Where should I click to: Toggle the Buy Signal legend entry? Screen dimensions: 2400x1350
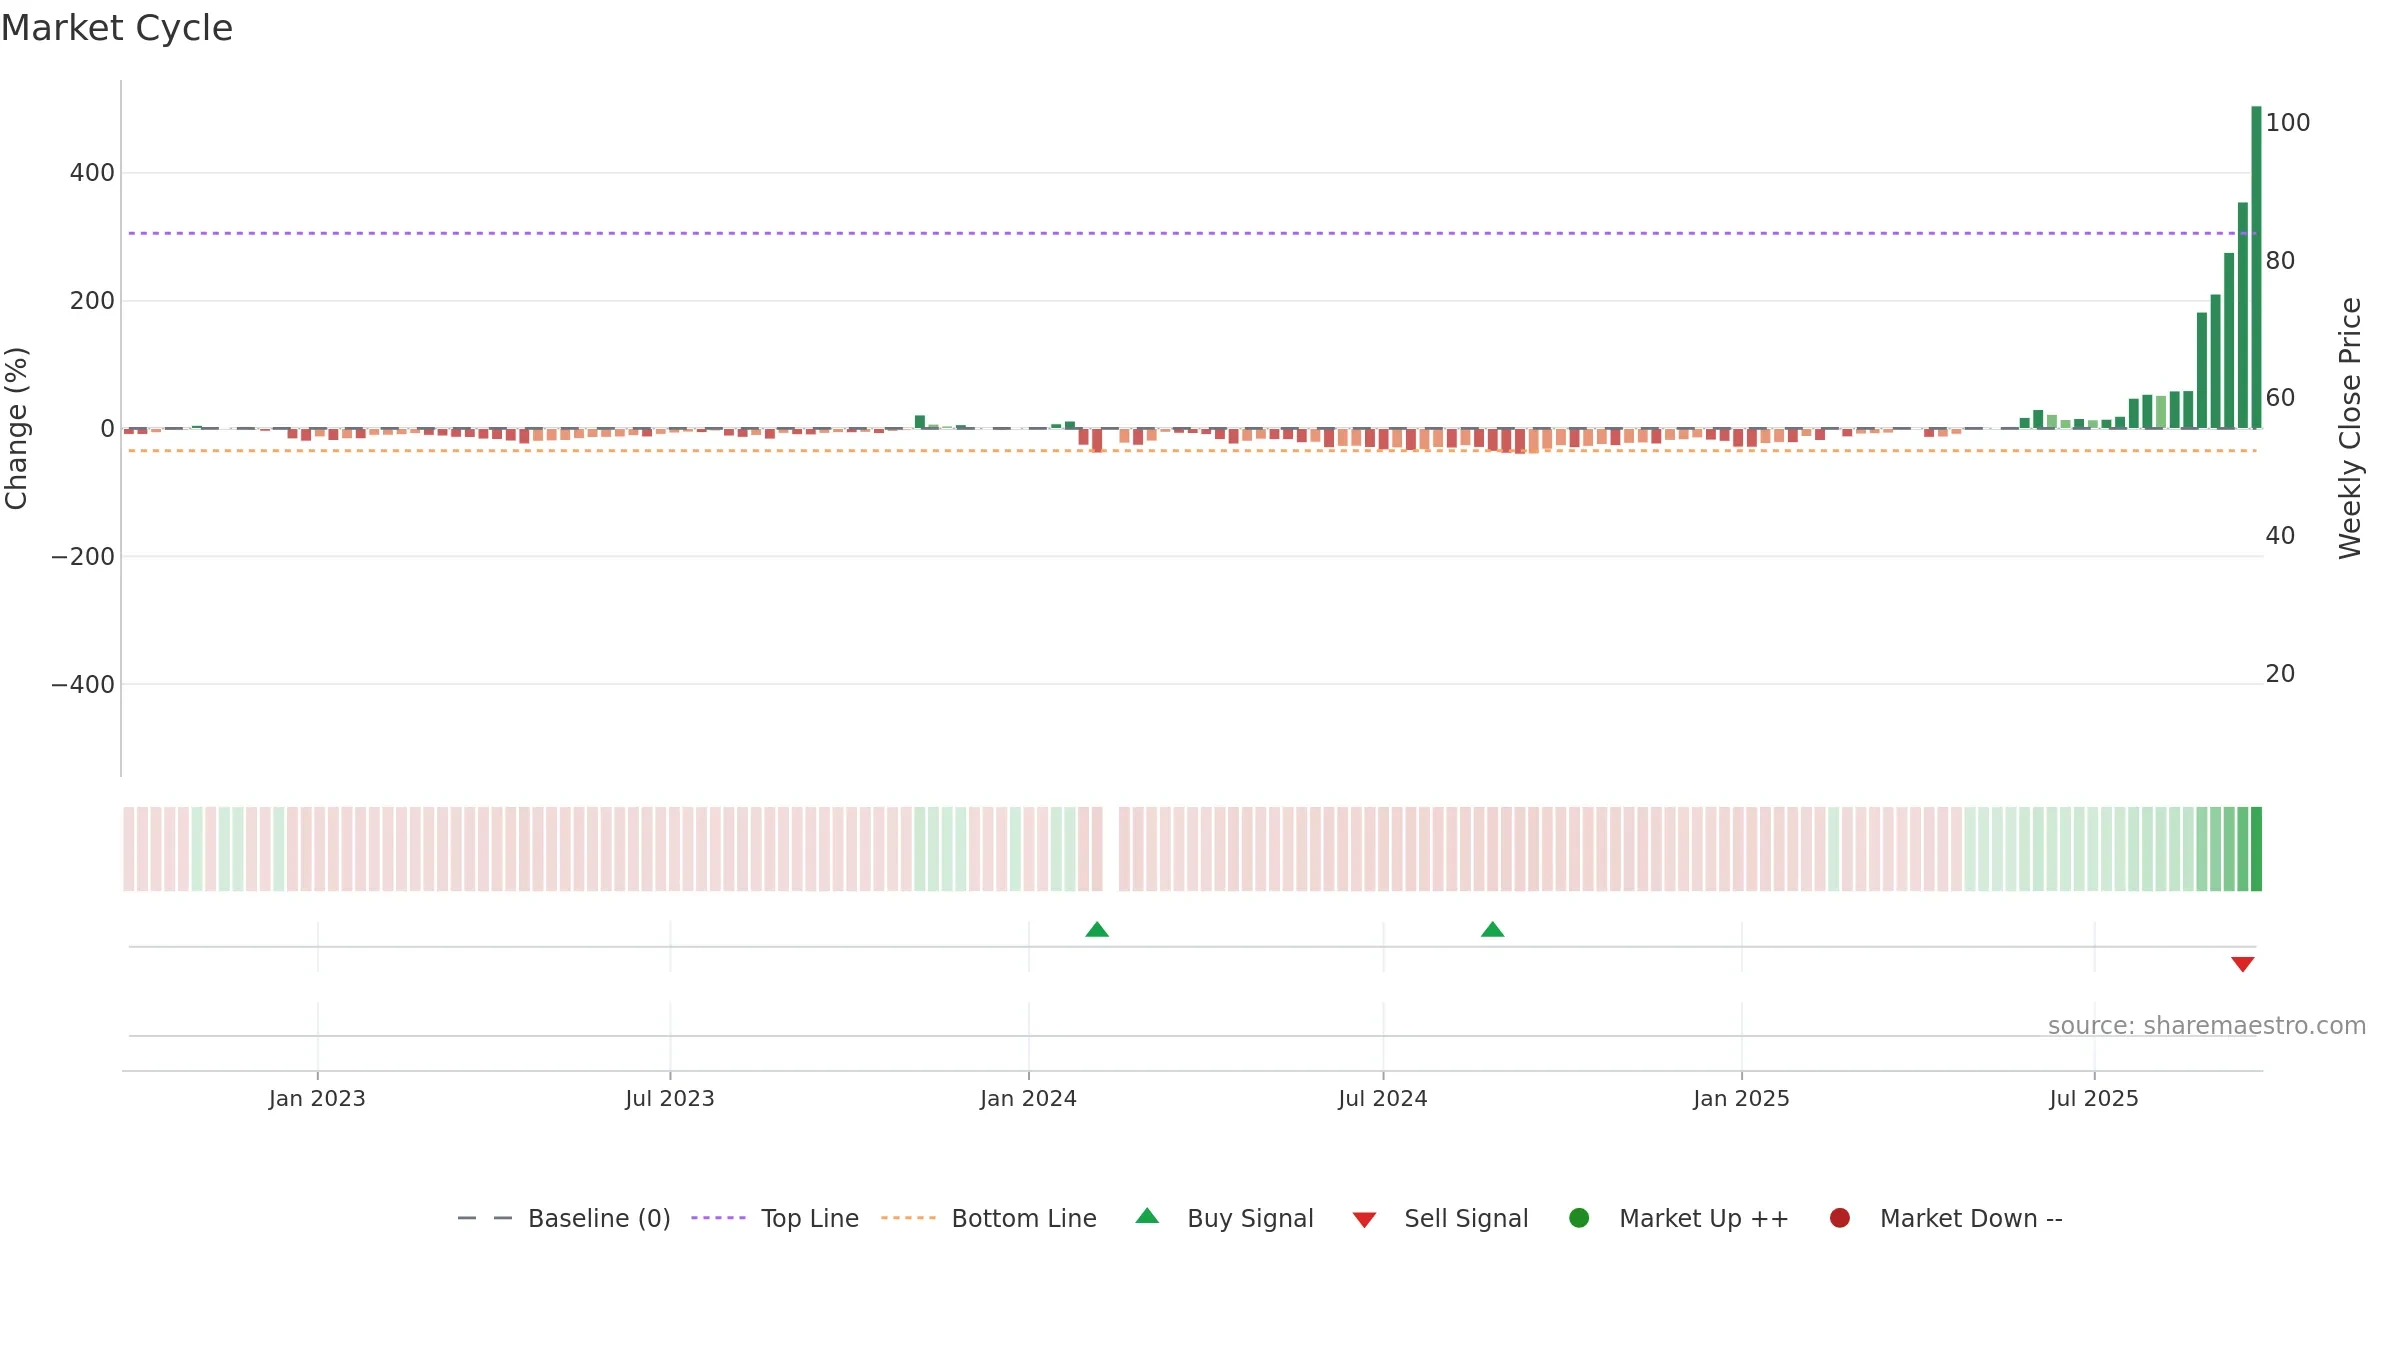[x=1224, y=1218]
